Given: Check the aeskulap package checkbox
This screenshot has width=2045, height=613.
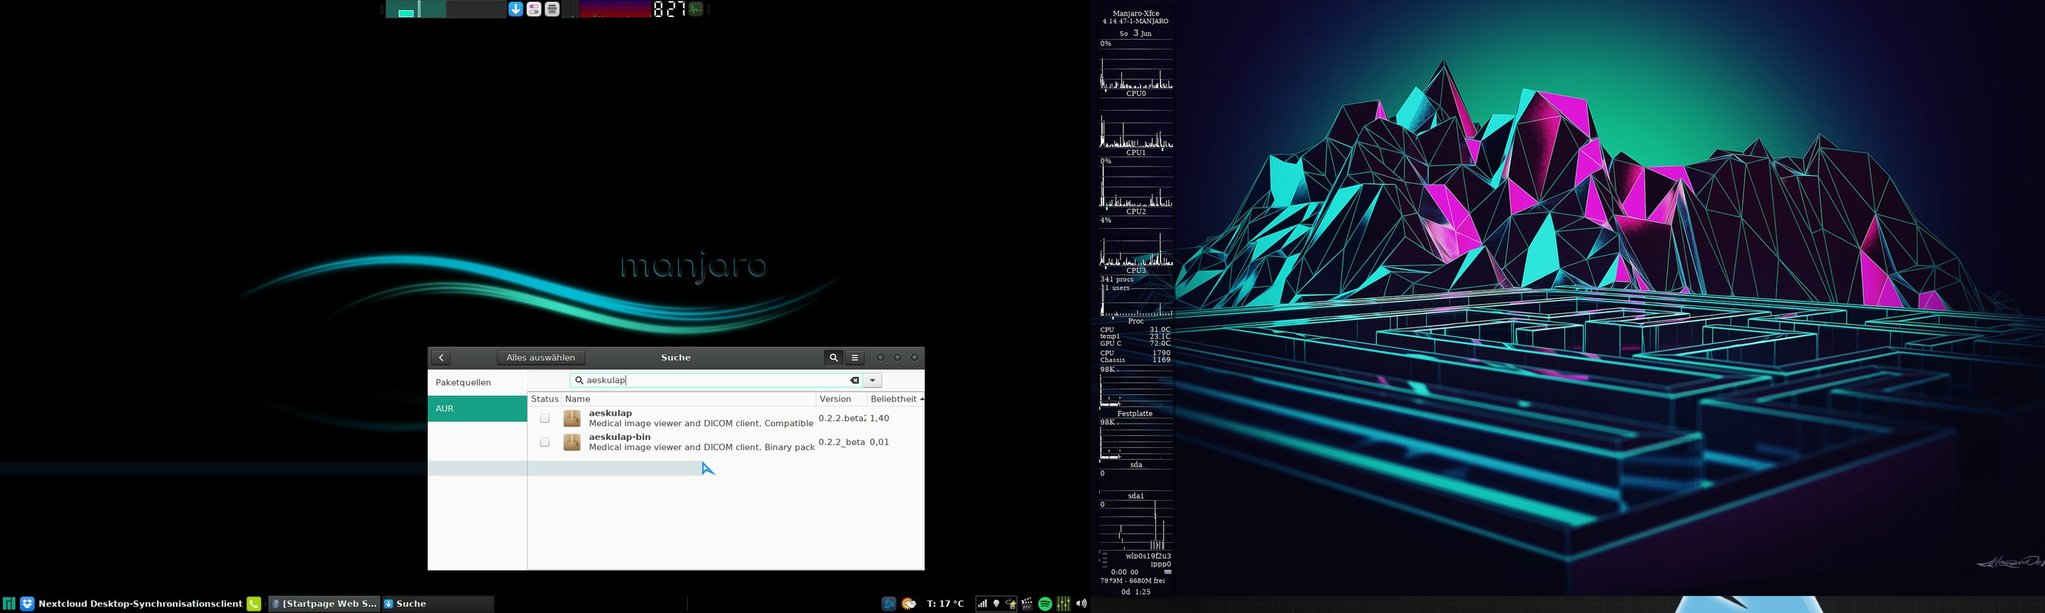Looking at the screenshot, I should (544, 418).
